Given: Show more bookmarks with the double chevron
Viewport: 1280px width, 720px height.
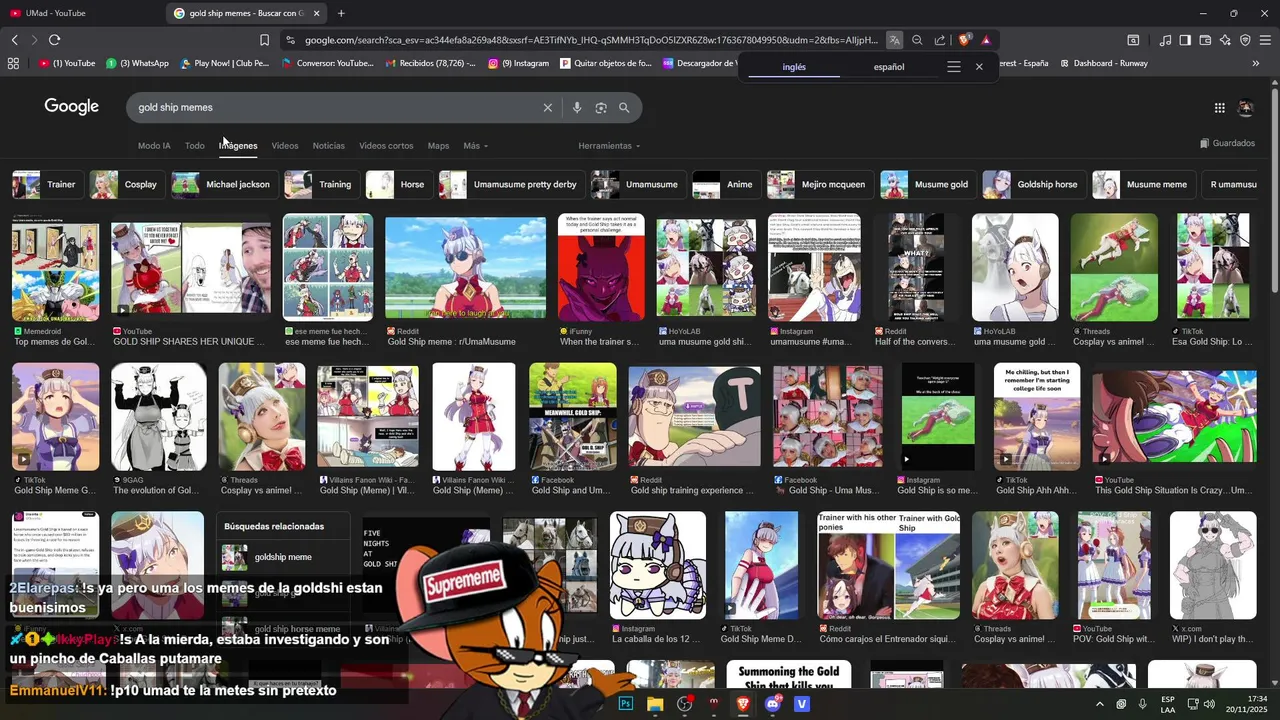Looking at the screenshot, I should tap(1256, 63).
